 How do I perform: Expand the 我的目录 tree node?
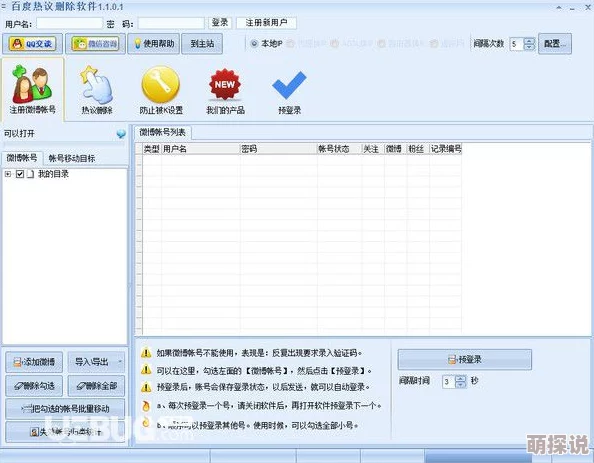(8, 174)
